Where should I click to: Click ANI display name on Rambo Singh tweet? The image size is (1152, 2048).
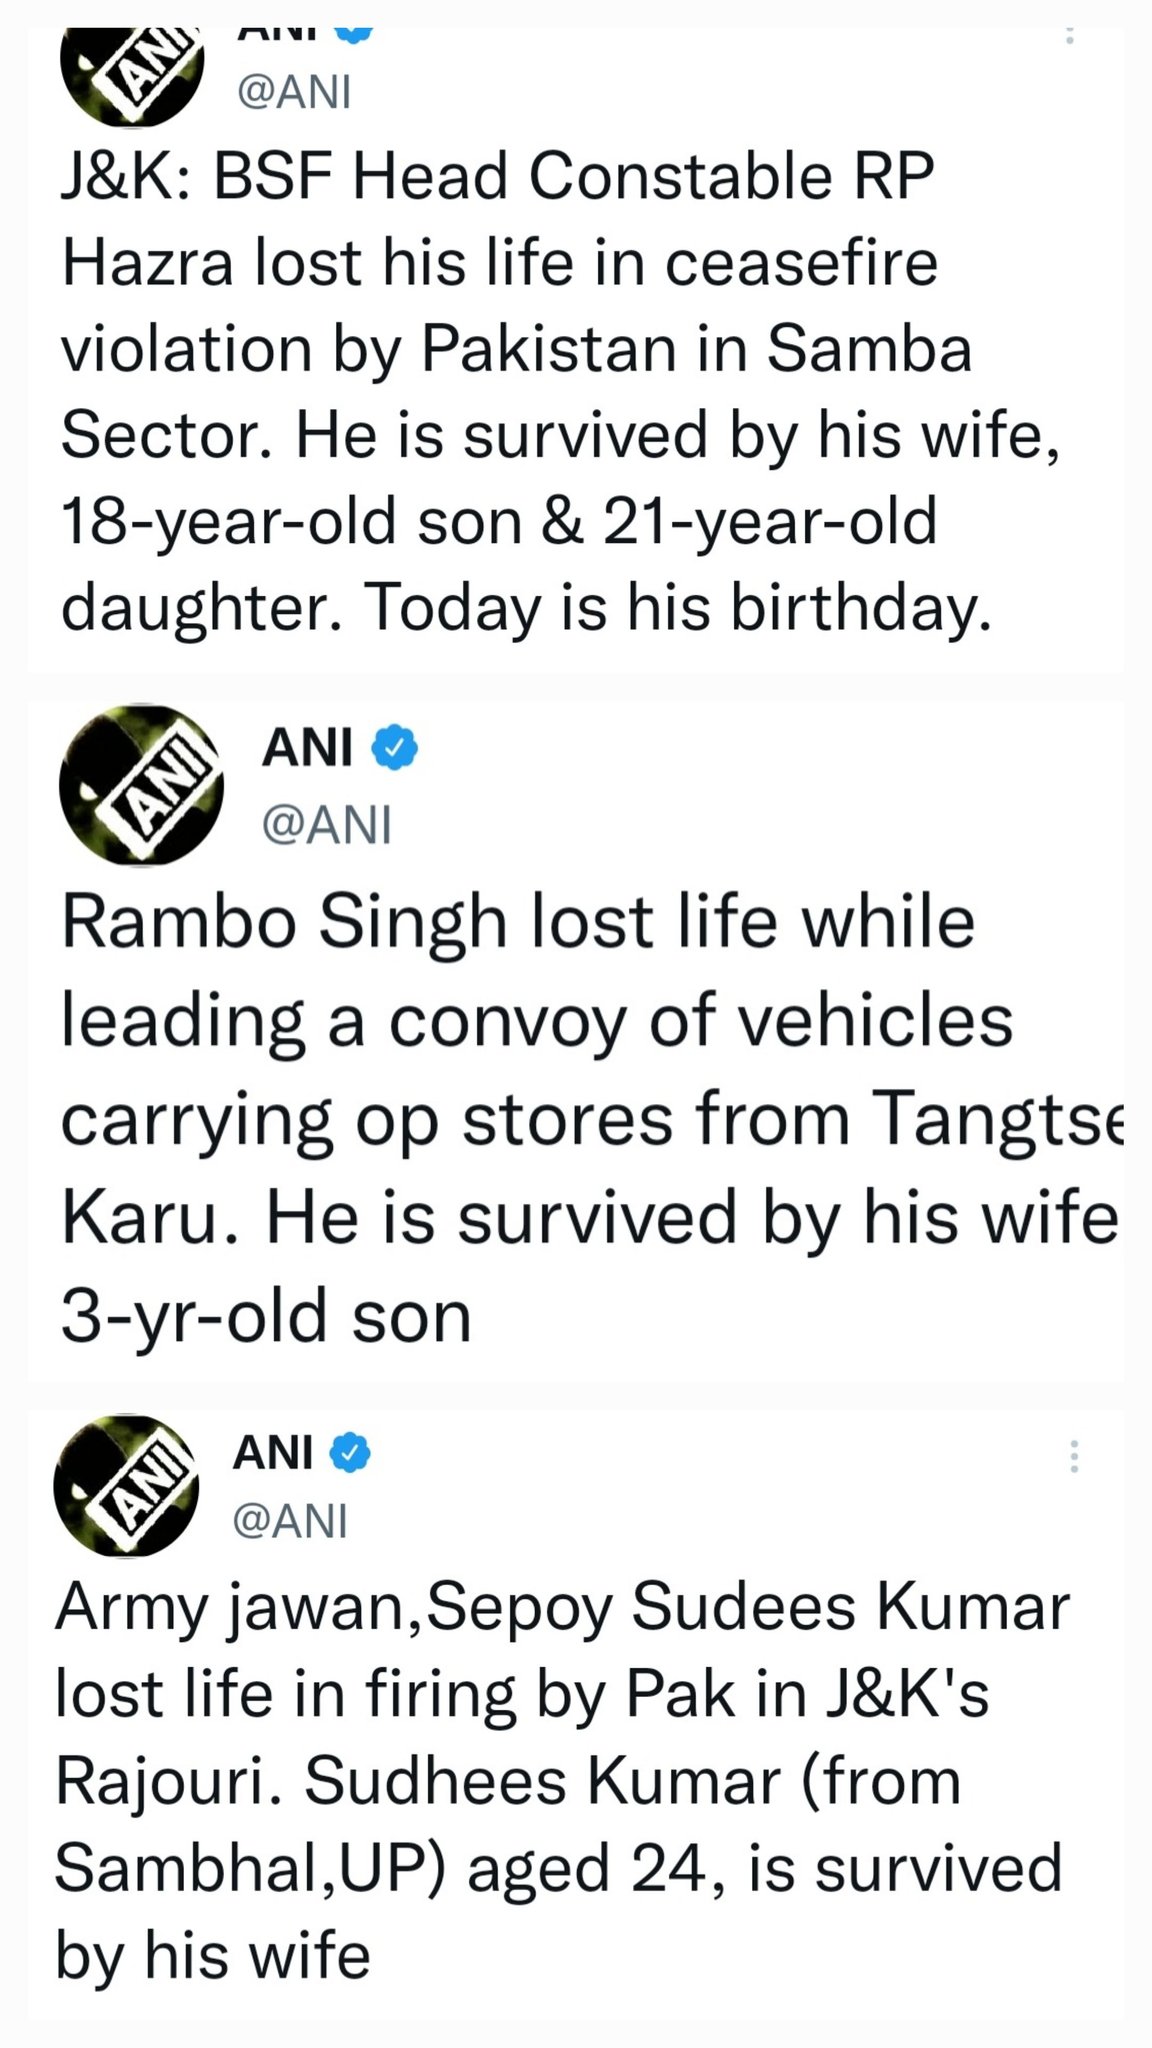click(x=307, y=748)
